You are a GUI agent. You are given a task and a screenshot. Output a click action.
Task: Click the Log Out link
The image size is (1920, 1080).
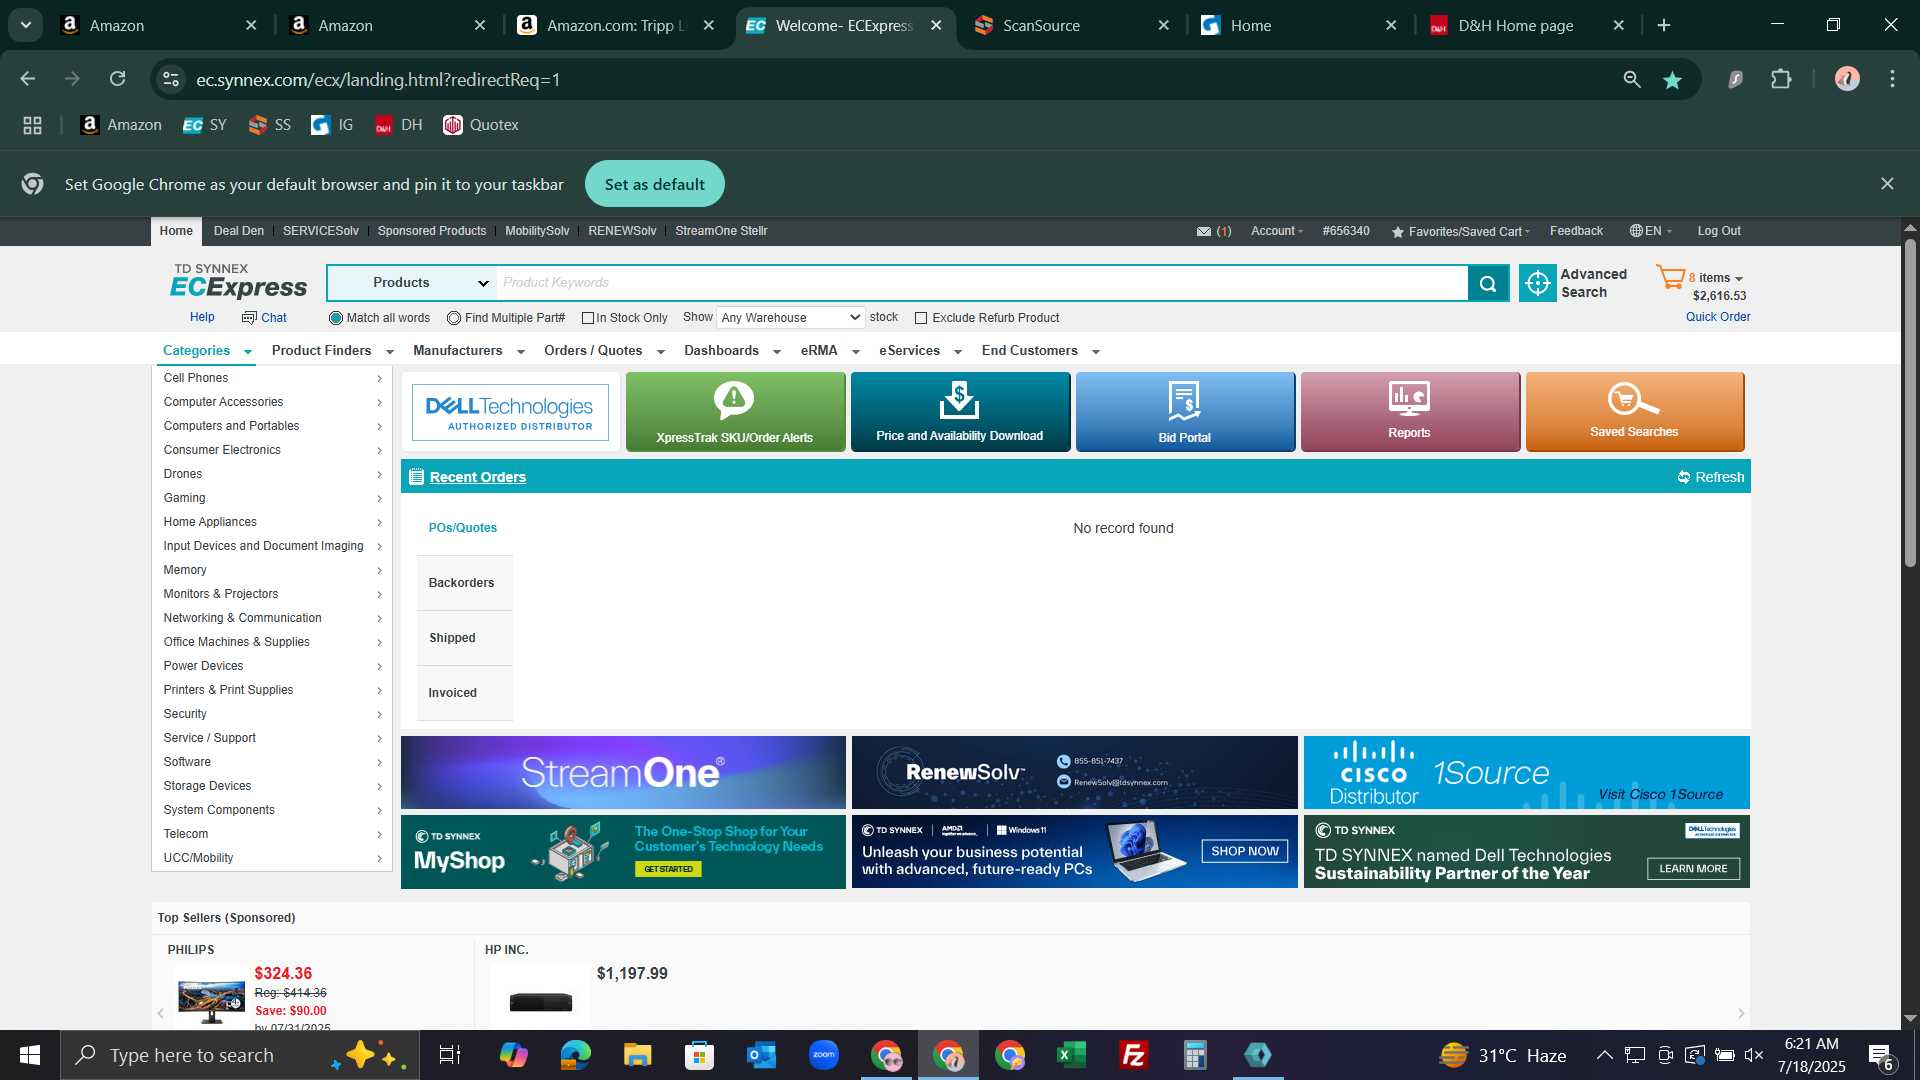(x=1719, y=231)
